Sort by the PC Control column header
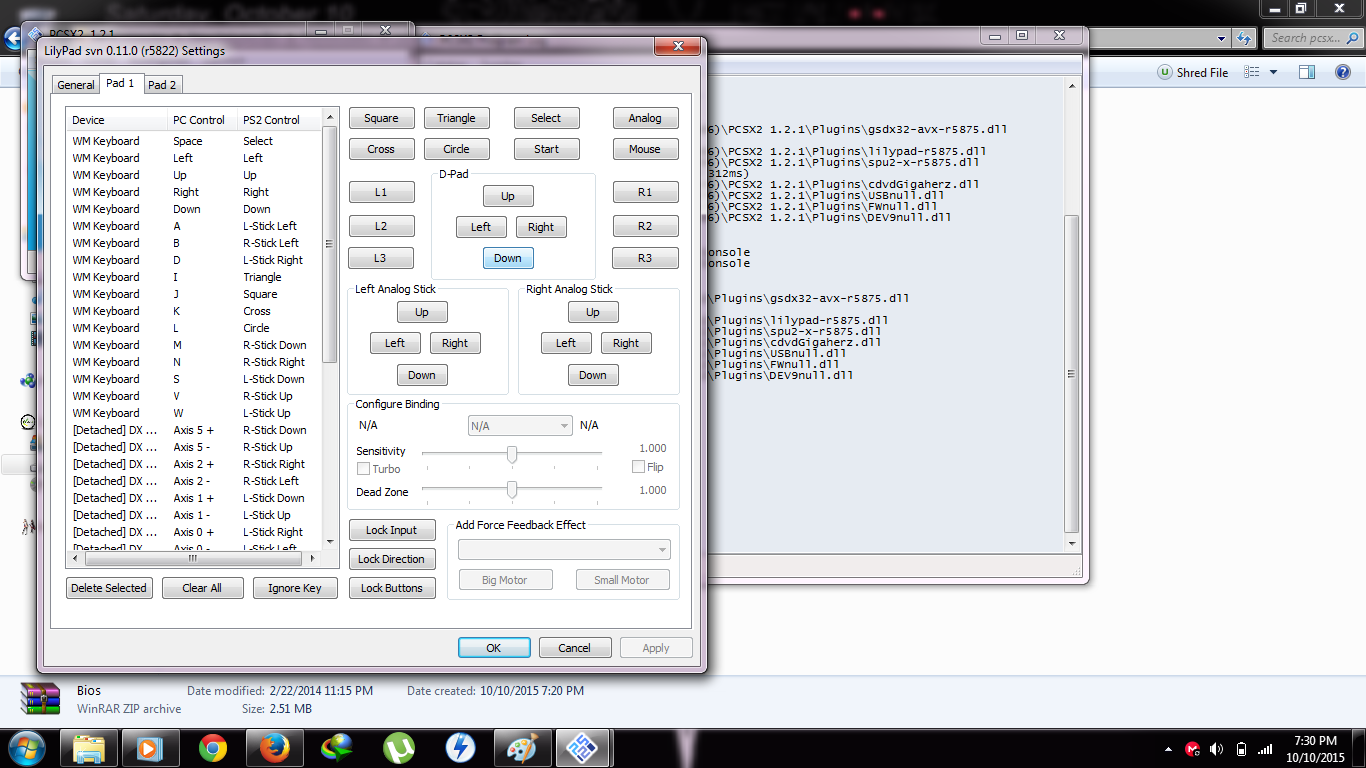 202,120
